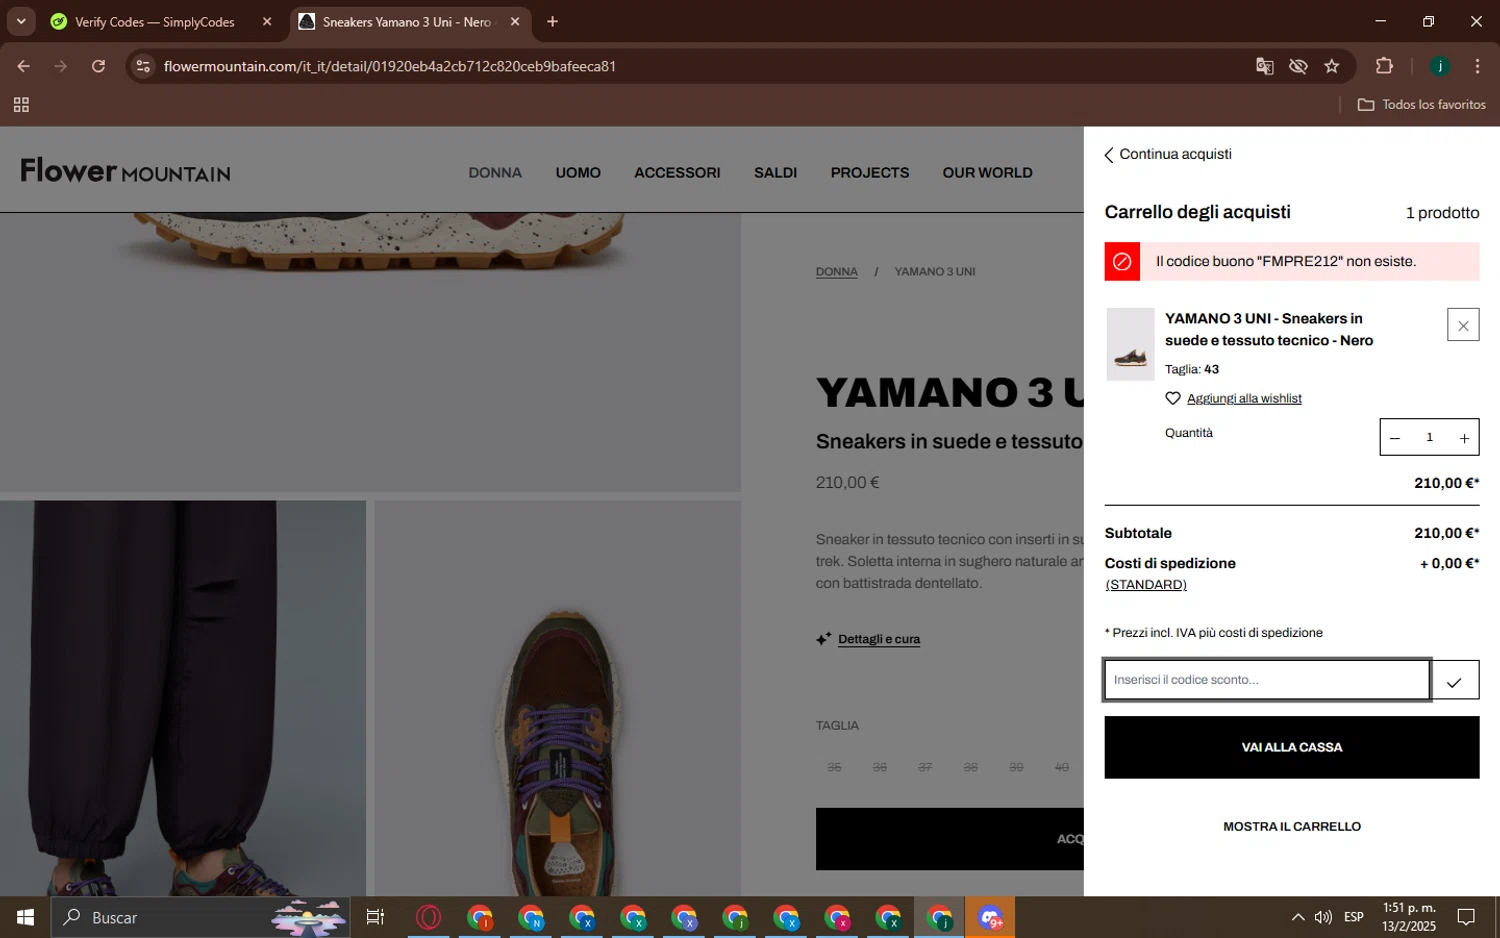This screenshot has height=938, width=1500.
Task: Open the OUR WORLD menu
Action: pyautogui.click(x=987, y=173)
